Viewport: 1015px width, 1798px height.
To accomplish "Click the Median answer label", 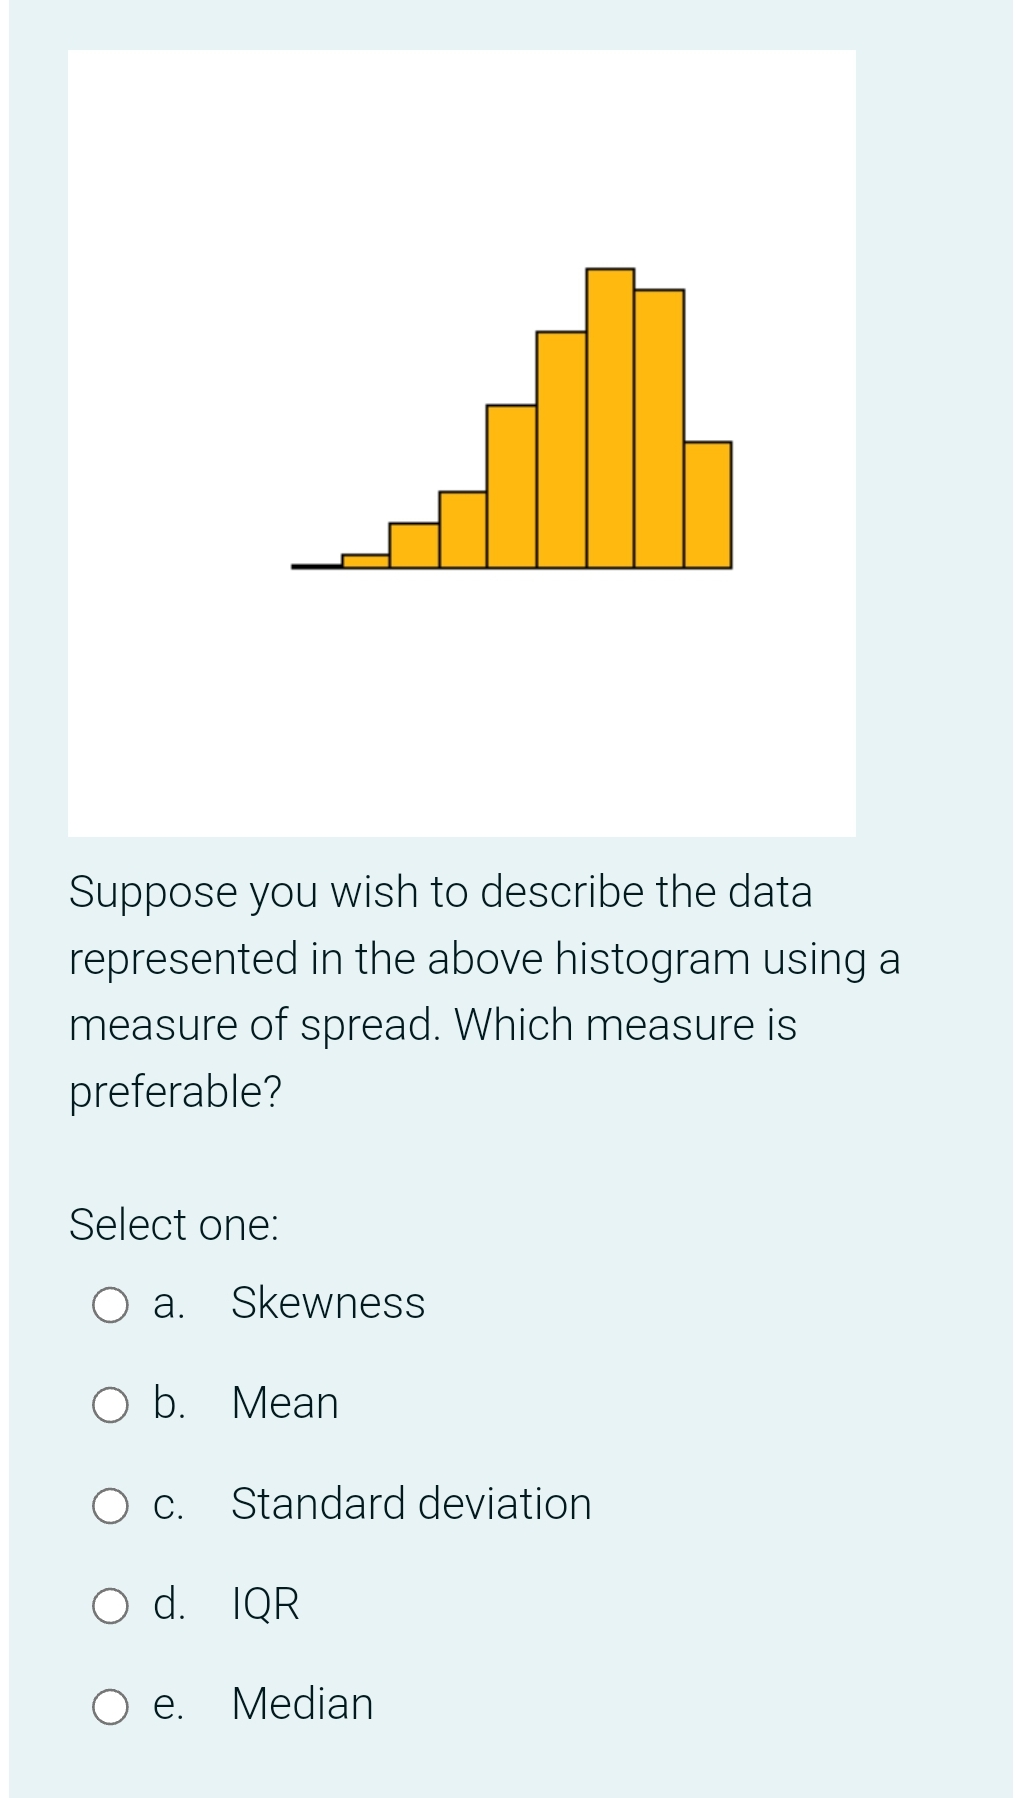I will click(302, 1704).
